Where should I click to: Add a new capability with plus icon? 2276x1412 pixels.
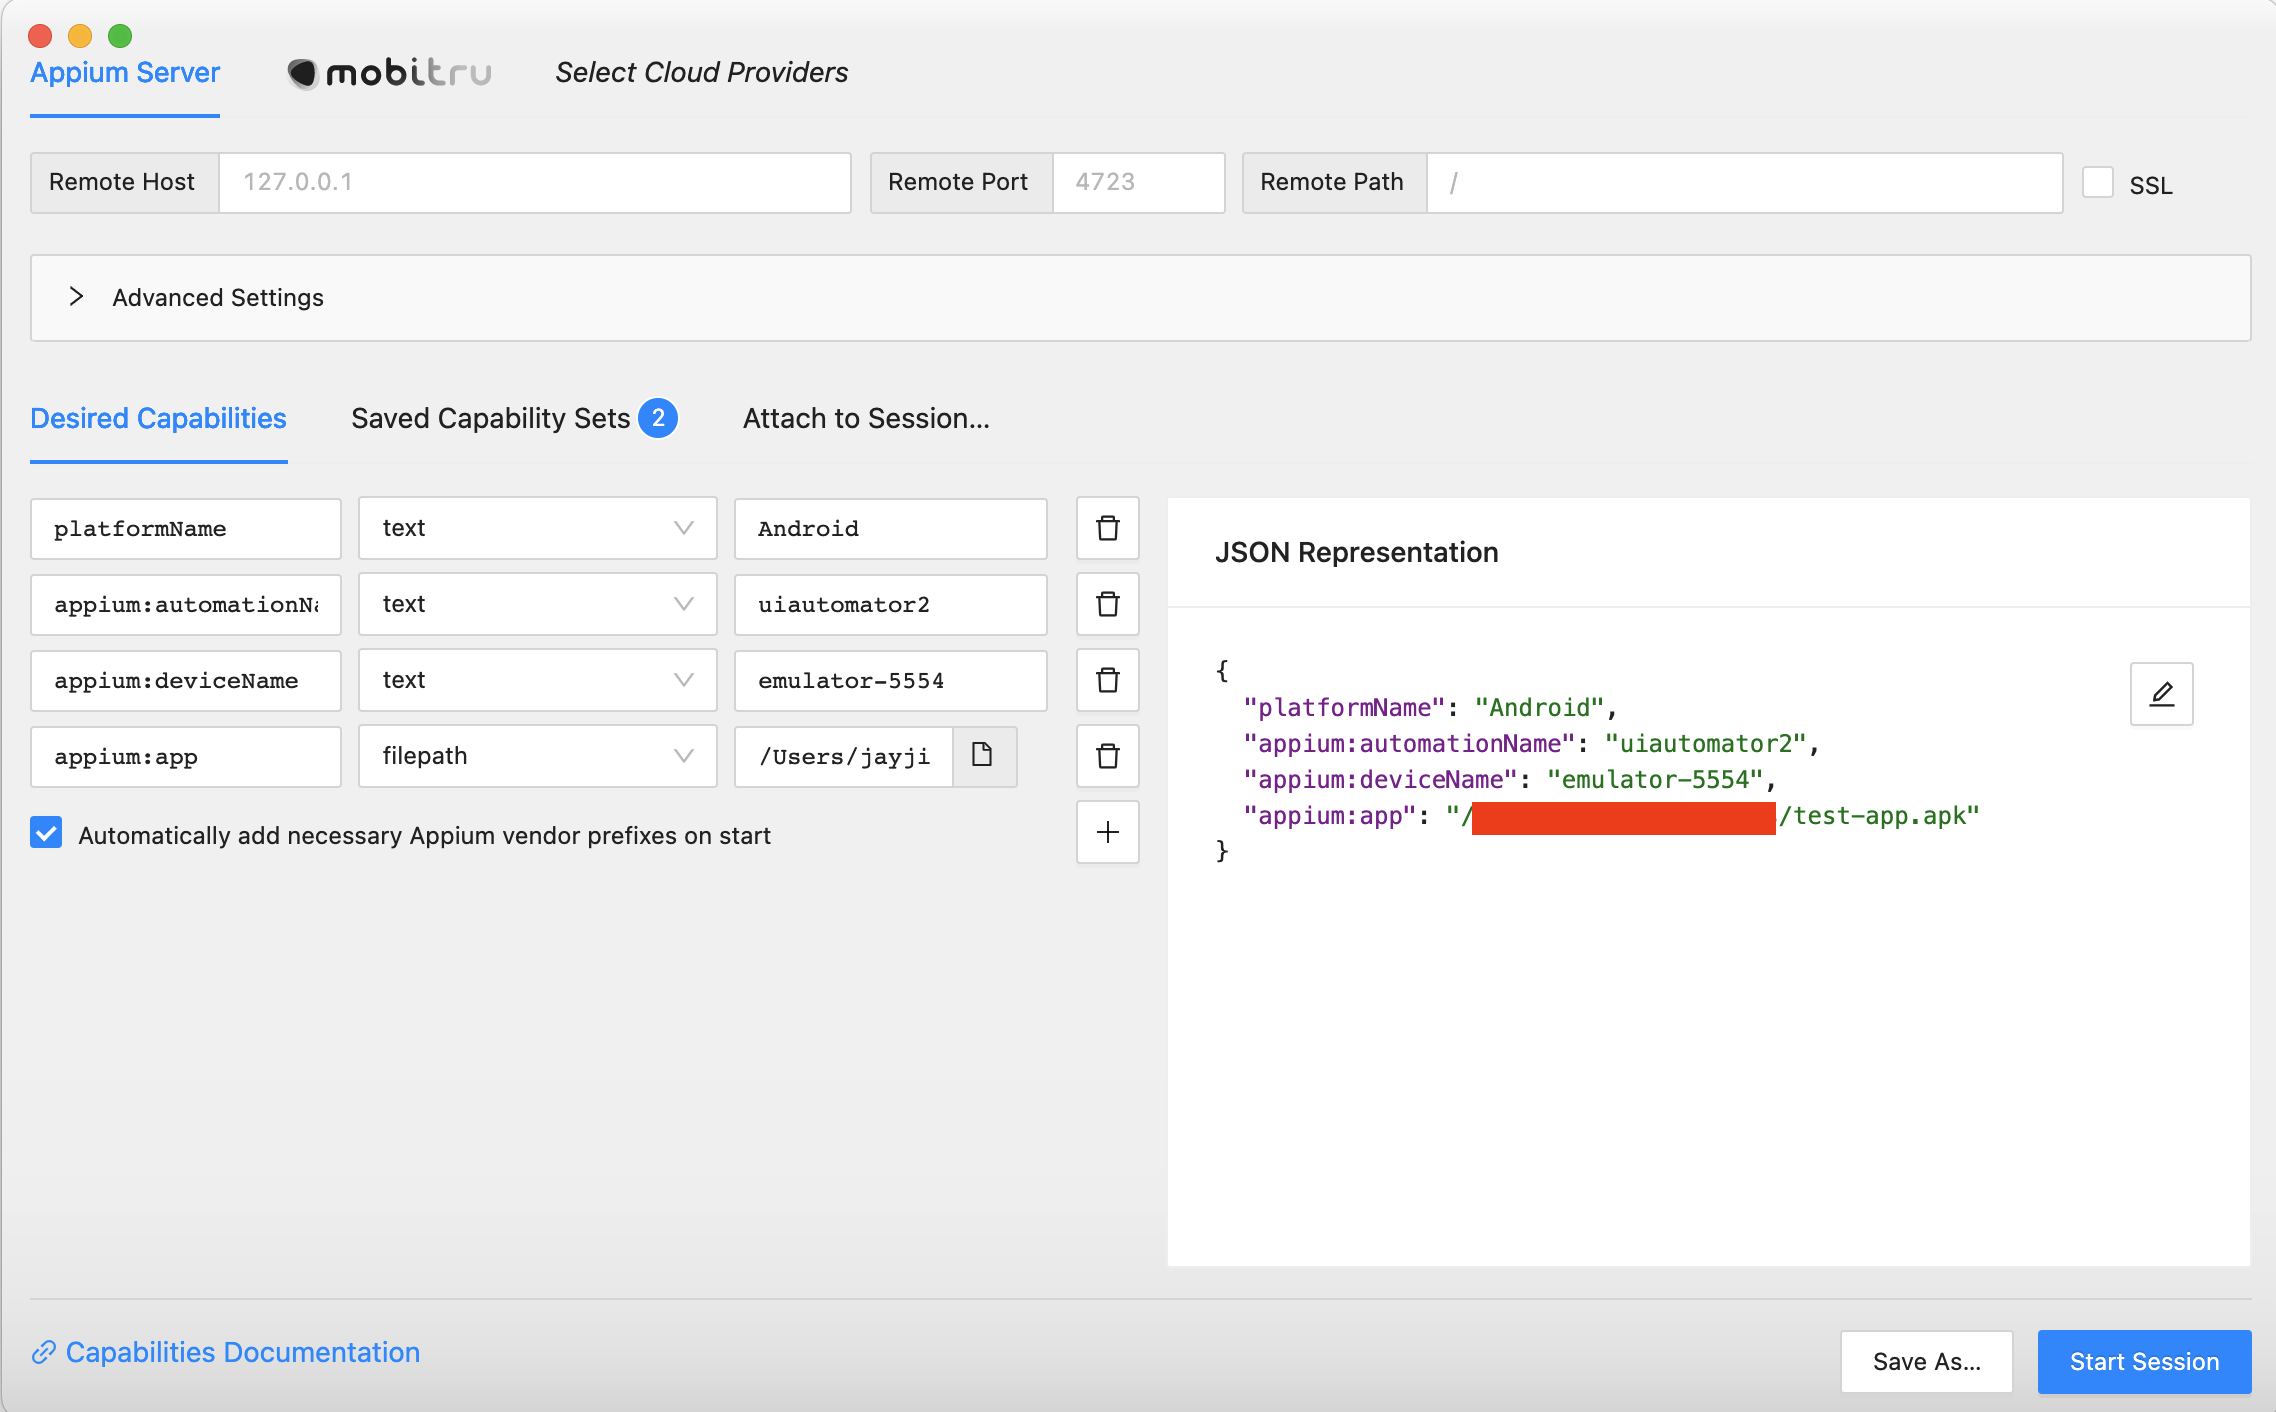[x=1107, y=832]
